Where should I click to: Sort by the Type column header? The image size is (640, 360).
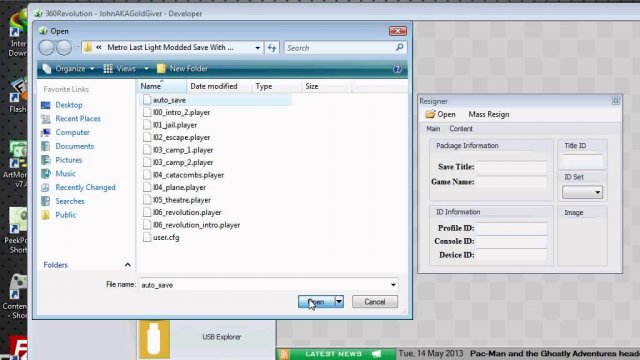[277, 87]
